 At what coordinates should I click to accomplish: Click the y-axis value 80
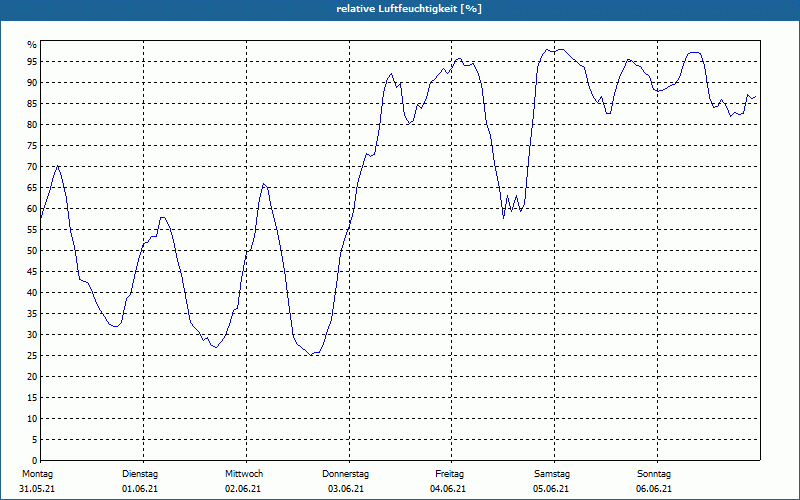tap(32, 124)
